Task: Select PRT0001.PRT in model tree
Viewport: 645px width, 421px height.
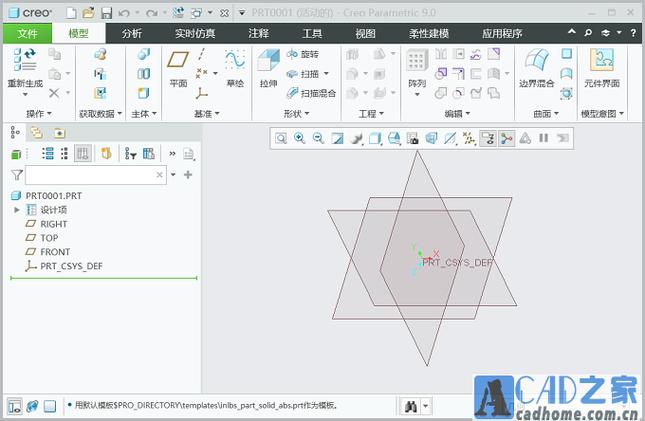Action: pyautogui.click(x=53, y=196)
